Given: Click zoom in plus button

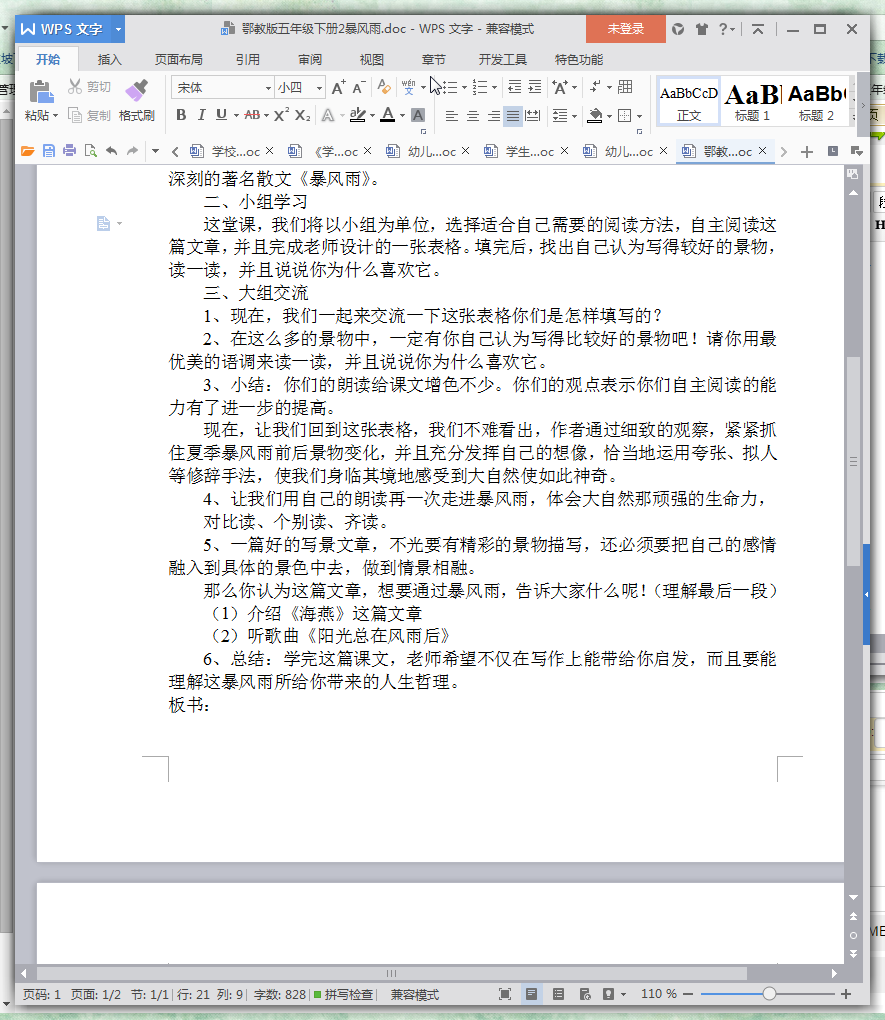Looking at the screenshot, I should 846,993.
